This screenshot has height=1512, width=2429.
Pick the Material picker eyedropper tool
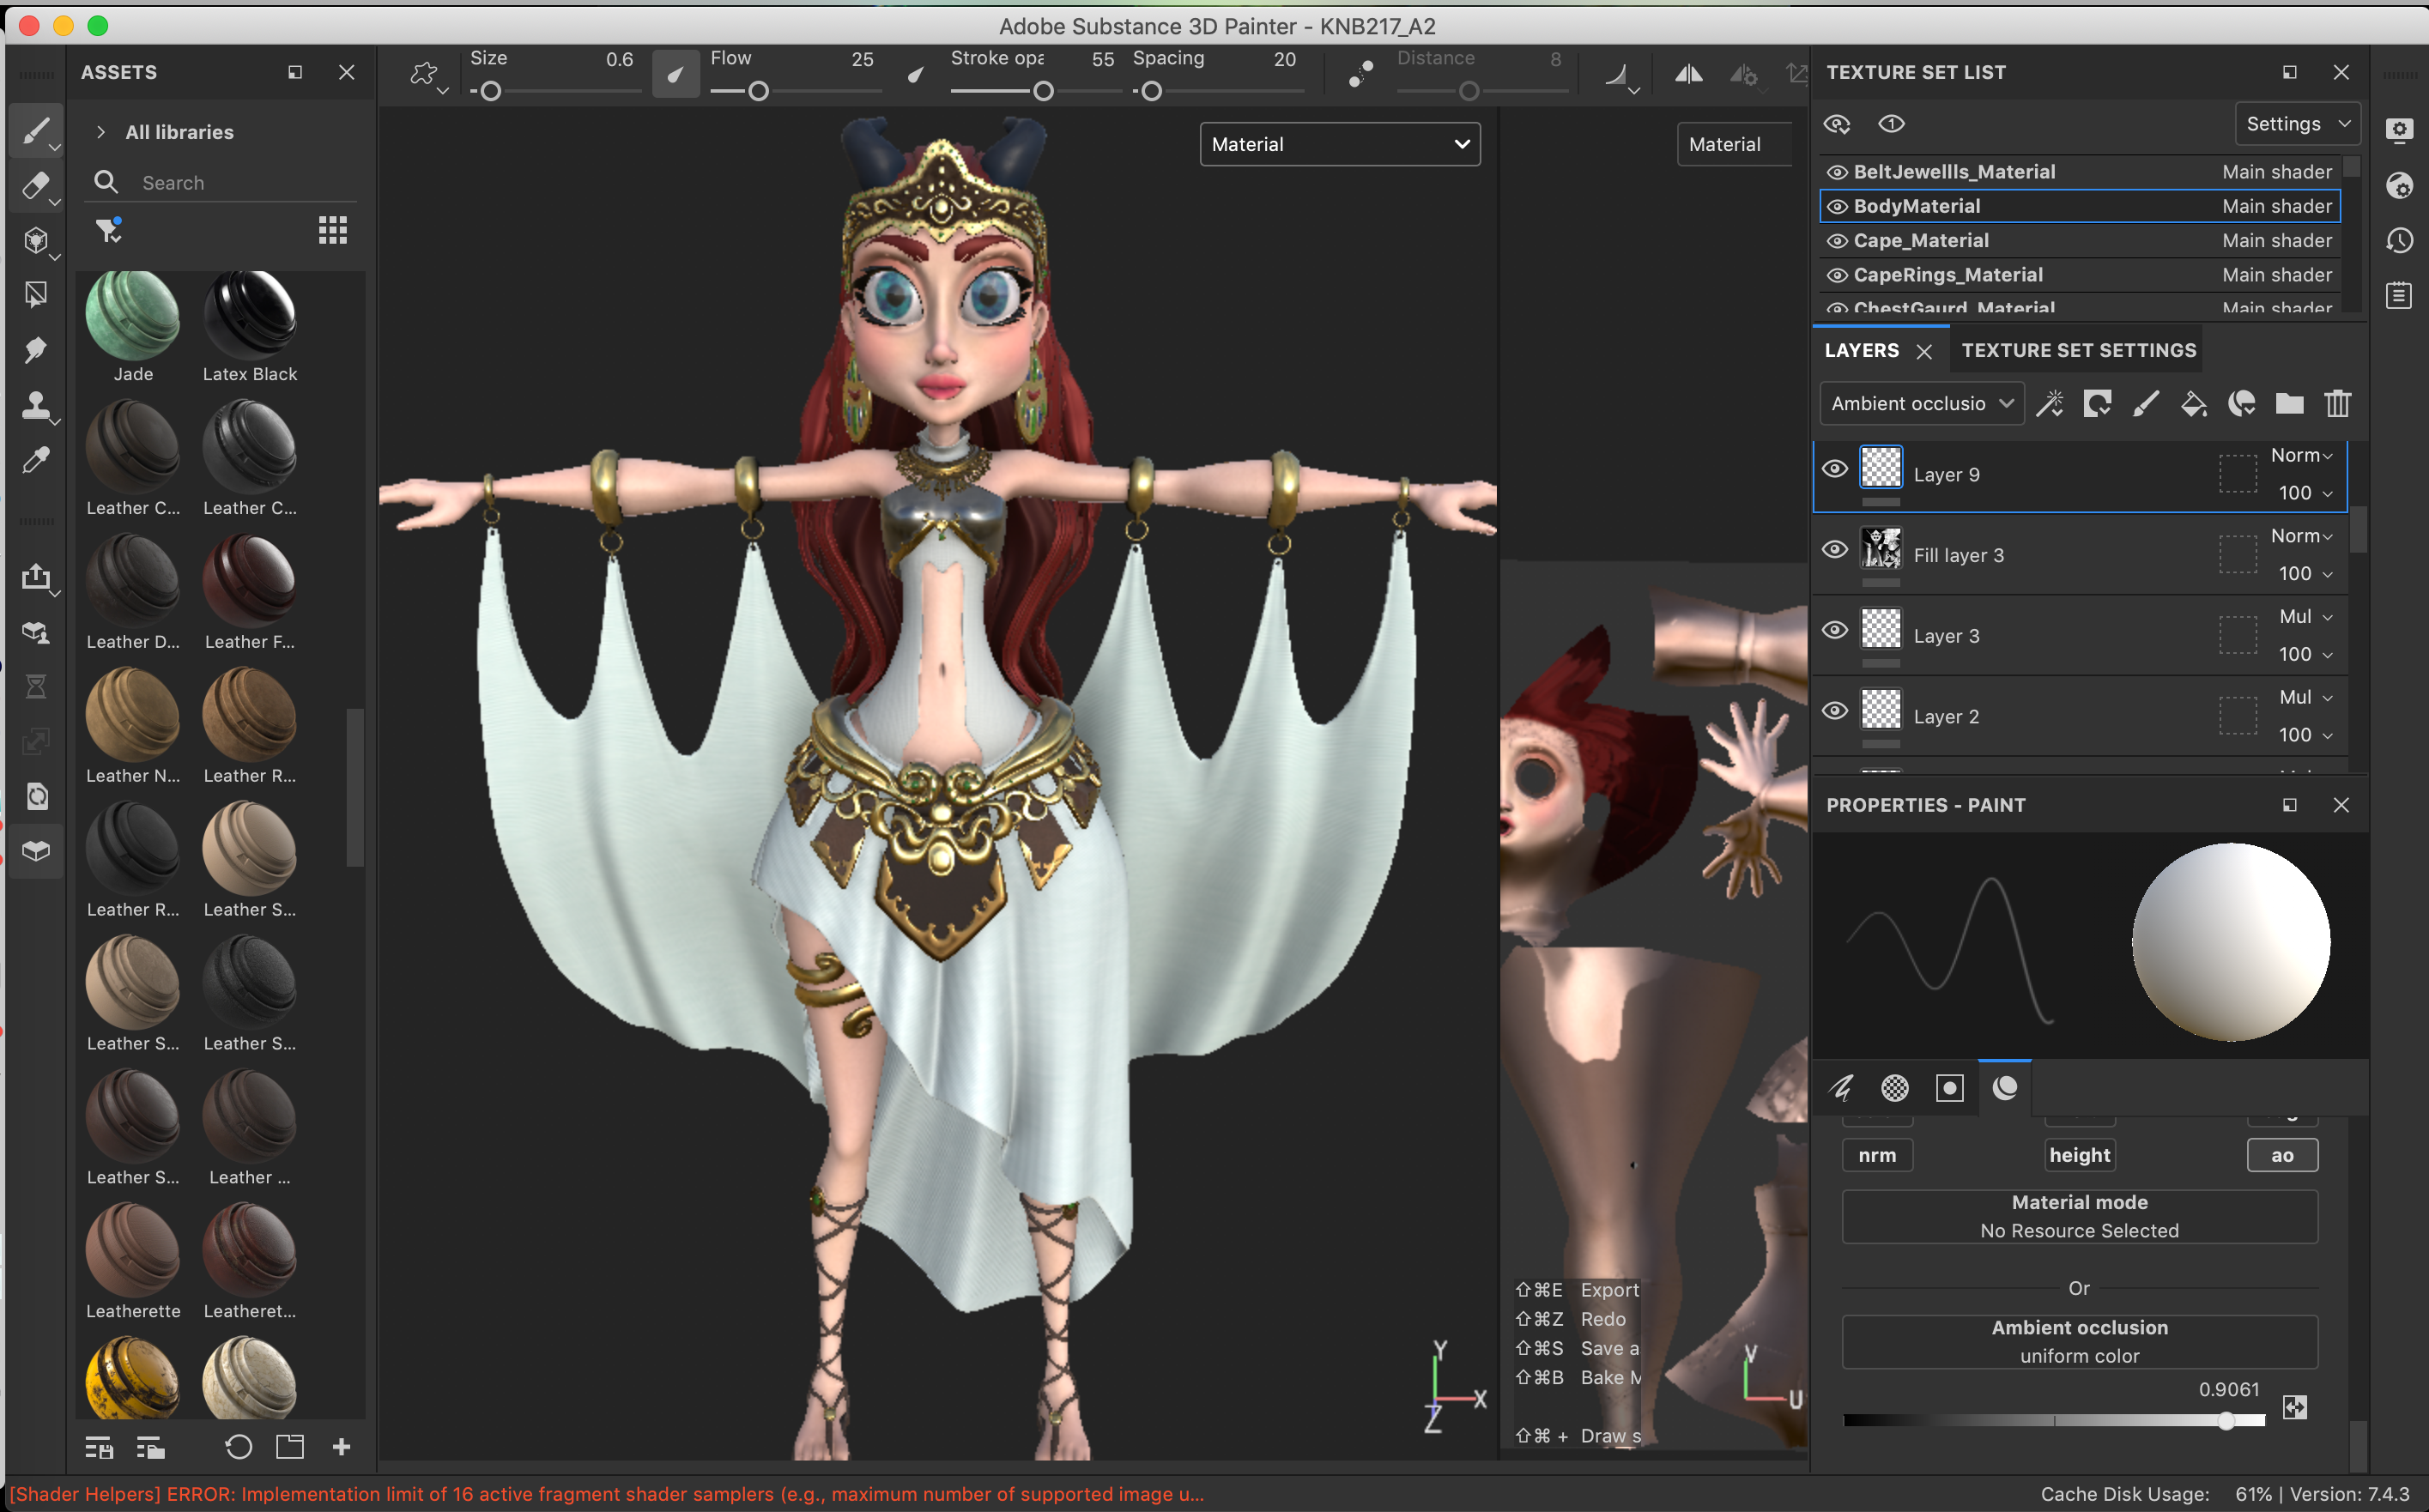click(x=35, y=460)
